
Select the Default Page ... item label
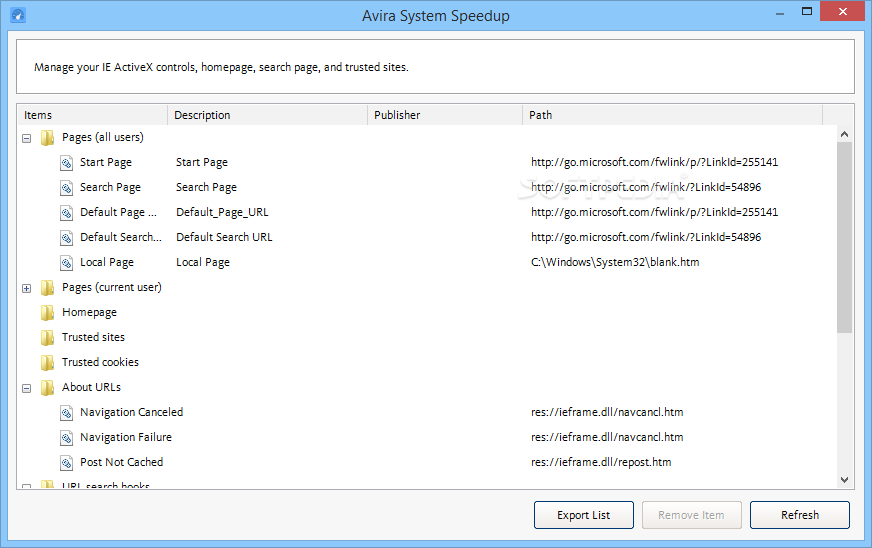(118, 213)
